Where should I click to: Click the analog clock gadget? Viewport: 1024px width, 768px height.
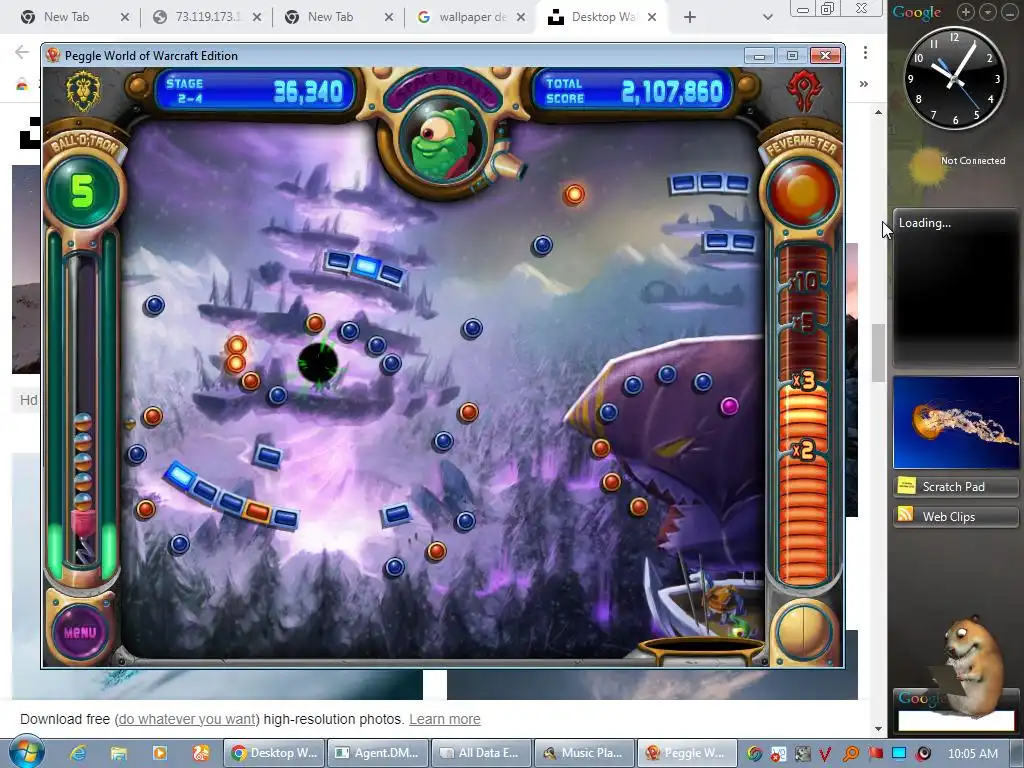coord(954,79)
